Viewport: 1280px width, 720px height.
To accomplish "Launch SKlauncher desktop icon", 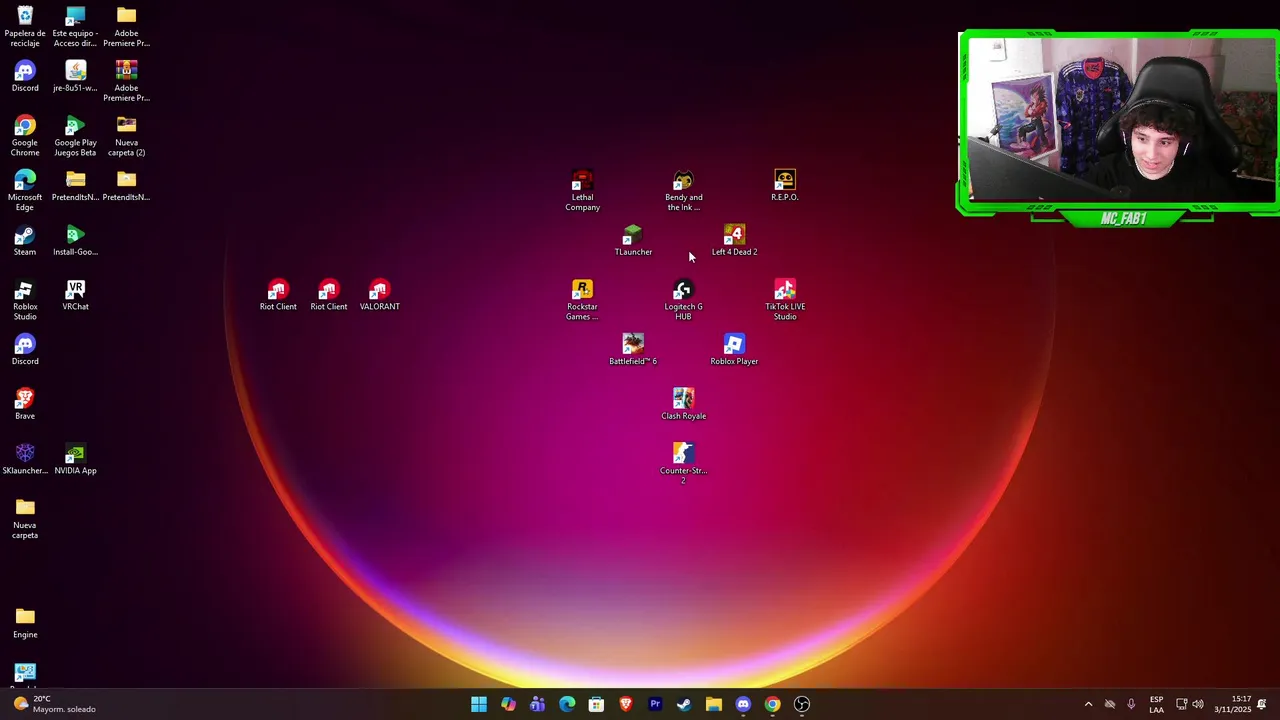I will click(25, 459).
